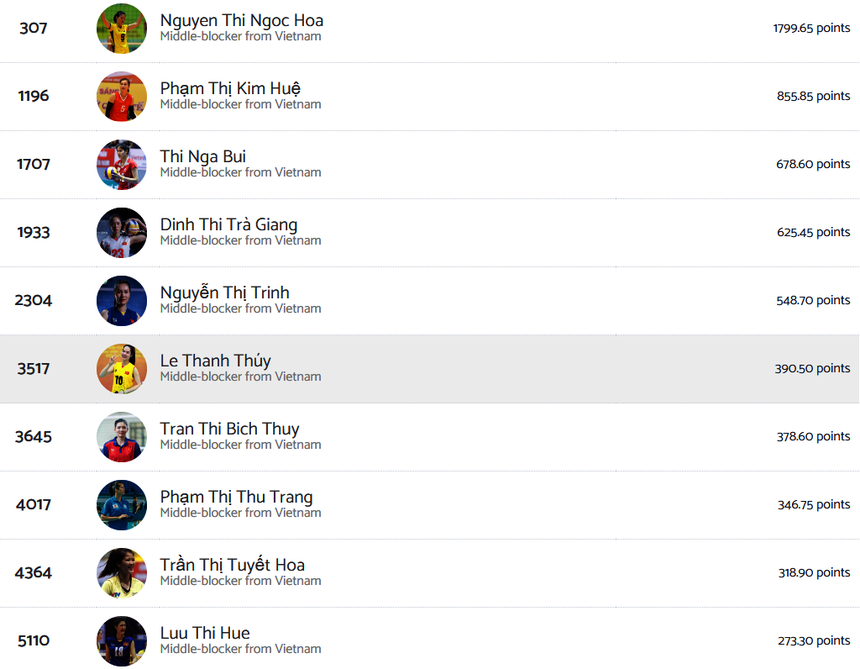
Task: Click rank number 3645 in the list
Action: point(33,436)
